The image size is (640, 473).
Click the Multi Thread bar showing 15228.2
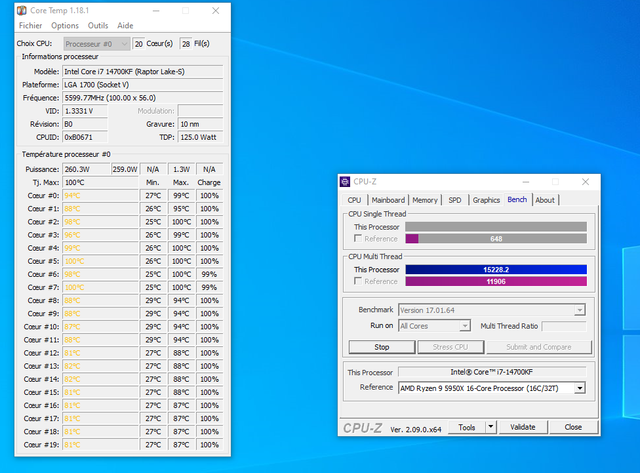pyautogui.click(x=496, y=269)
